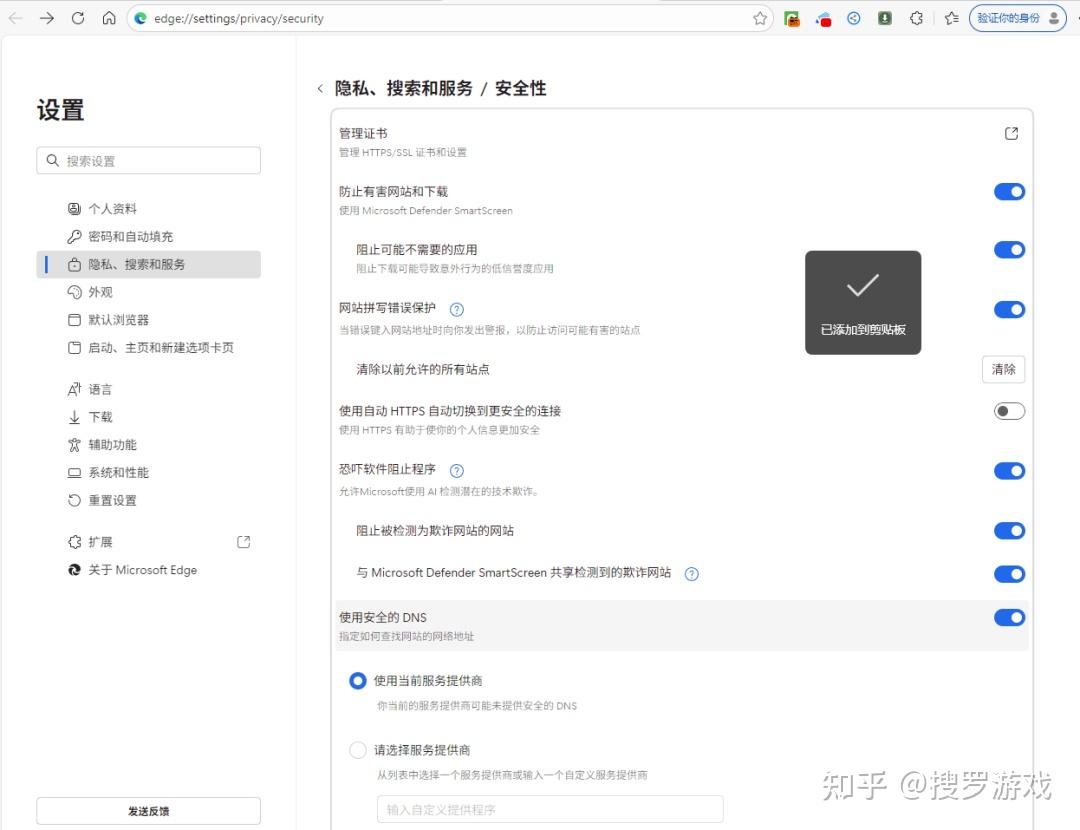
Task: Open 外观 settings section
Action: click(x=148, y=292)
